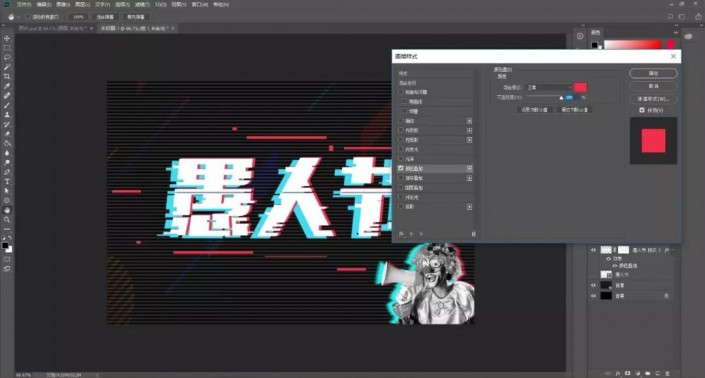Image resolution: width=705 pixels, height=378 pixels.
Task: Click 适合屏幕 (Fit Screen) button
Action: pos(105,17)
